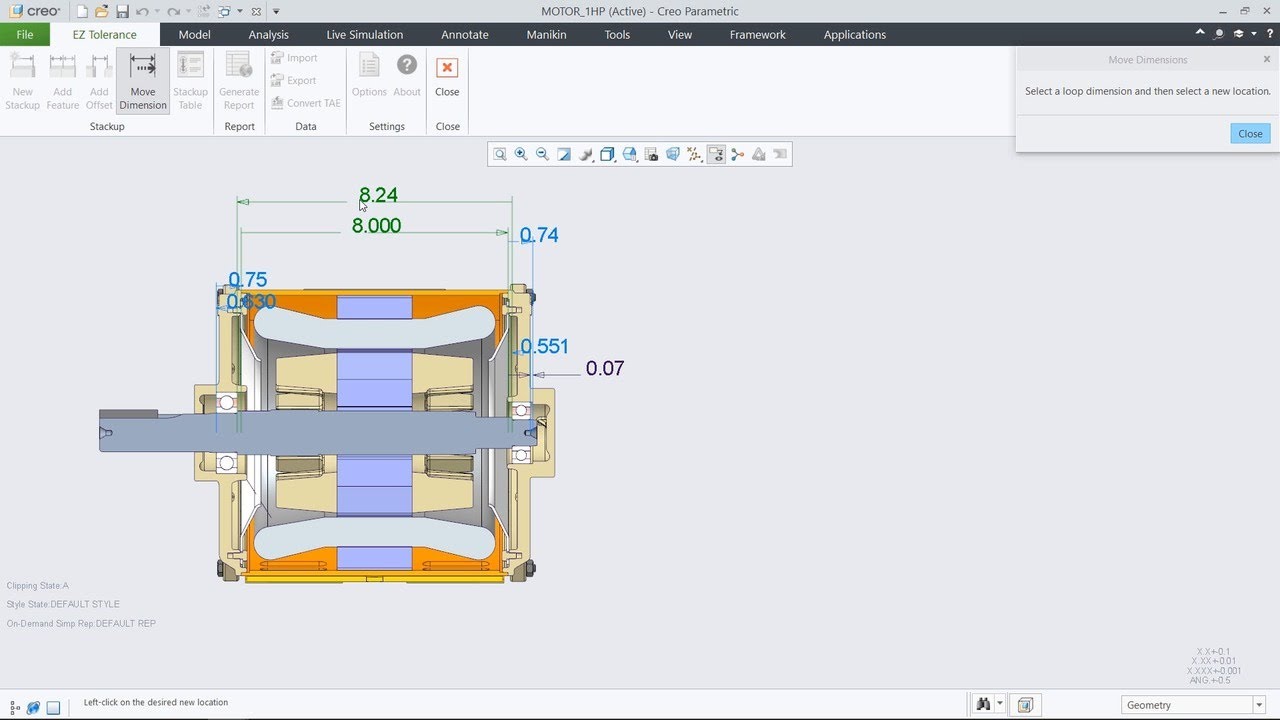Switch to the Tools tab
This screenshot has width=1280, height=720.
tap(617, 34)
